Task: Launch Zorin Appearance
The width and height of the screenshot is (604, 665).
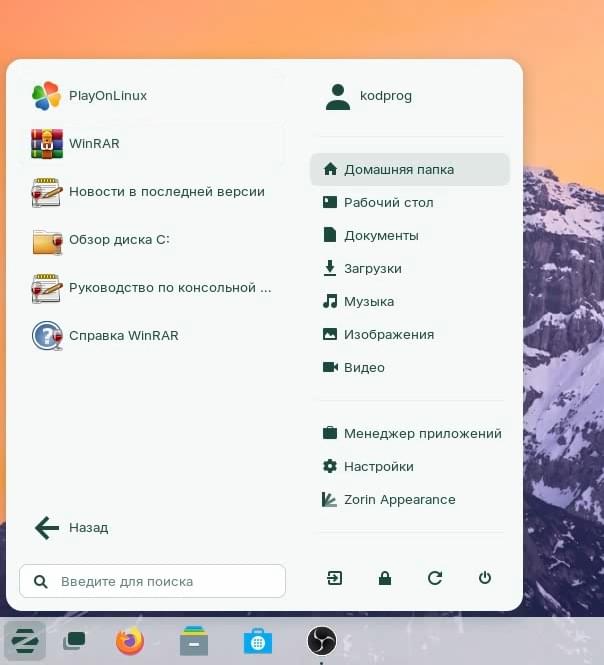Action: pos(410,500)
